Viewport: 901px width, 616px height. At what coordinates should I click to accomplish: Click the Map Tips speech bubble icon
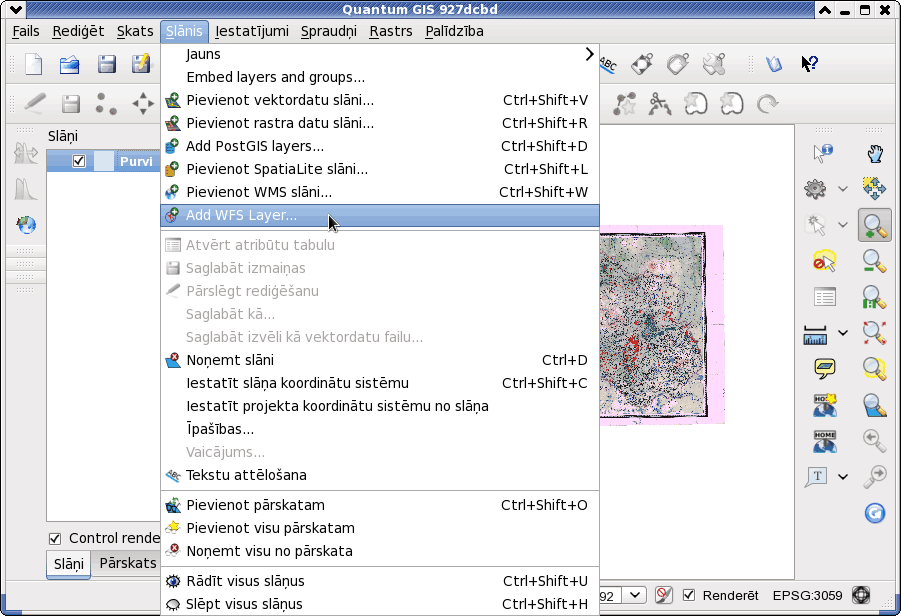coord(825,368)
